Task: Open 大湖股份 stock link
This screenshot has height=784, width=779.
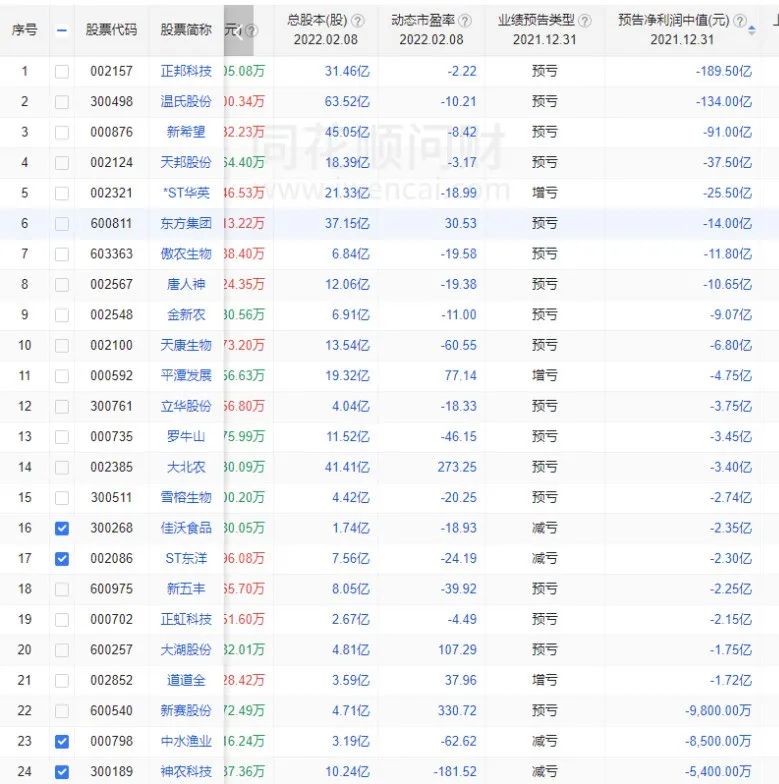Action: pyautogui.click(x=186, y=650)
